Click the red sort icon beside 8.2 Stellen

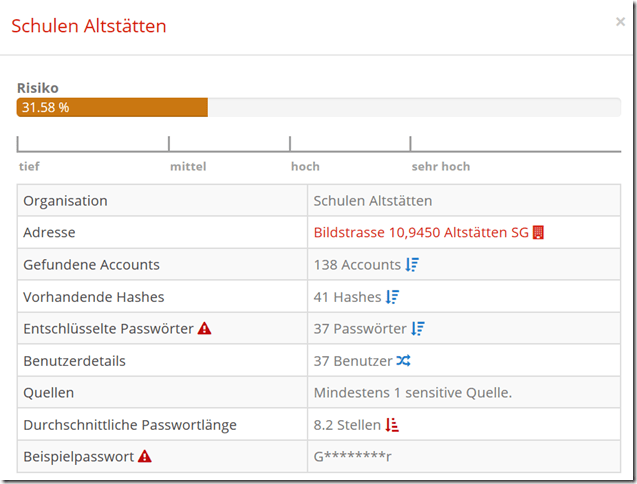tap(393, 425)
